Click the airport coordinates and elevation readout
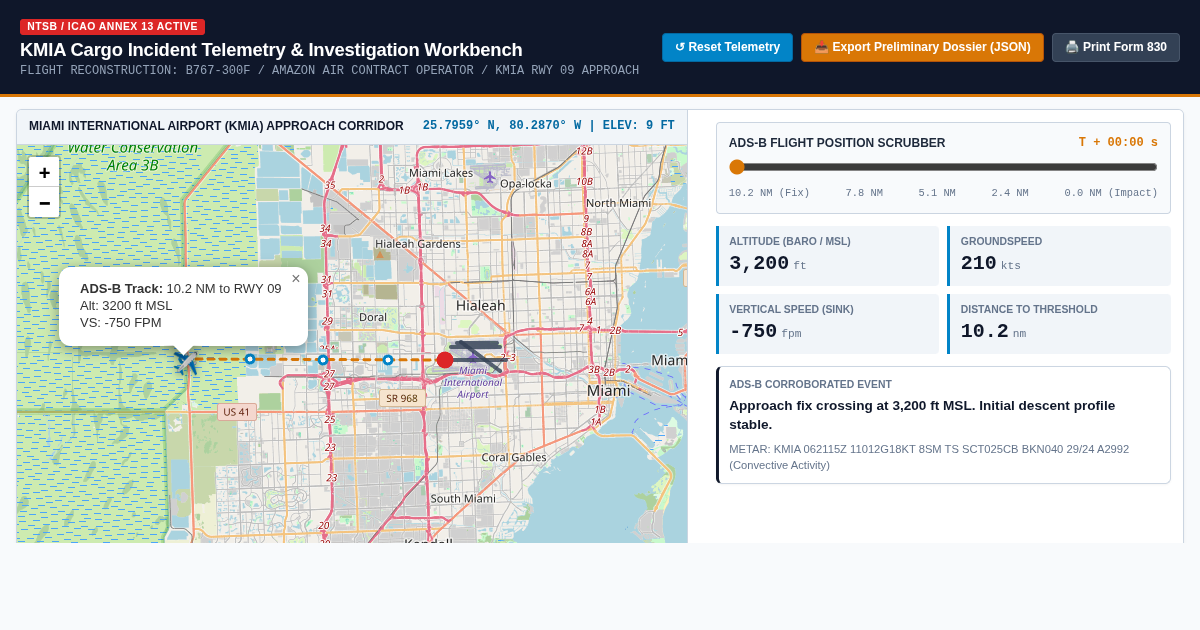The height and width of the screenshot is (630, 1200). point(549,126)
